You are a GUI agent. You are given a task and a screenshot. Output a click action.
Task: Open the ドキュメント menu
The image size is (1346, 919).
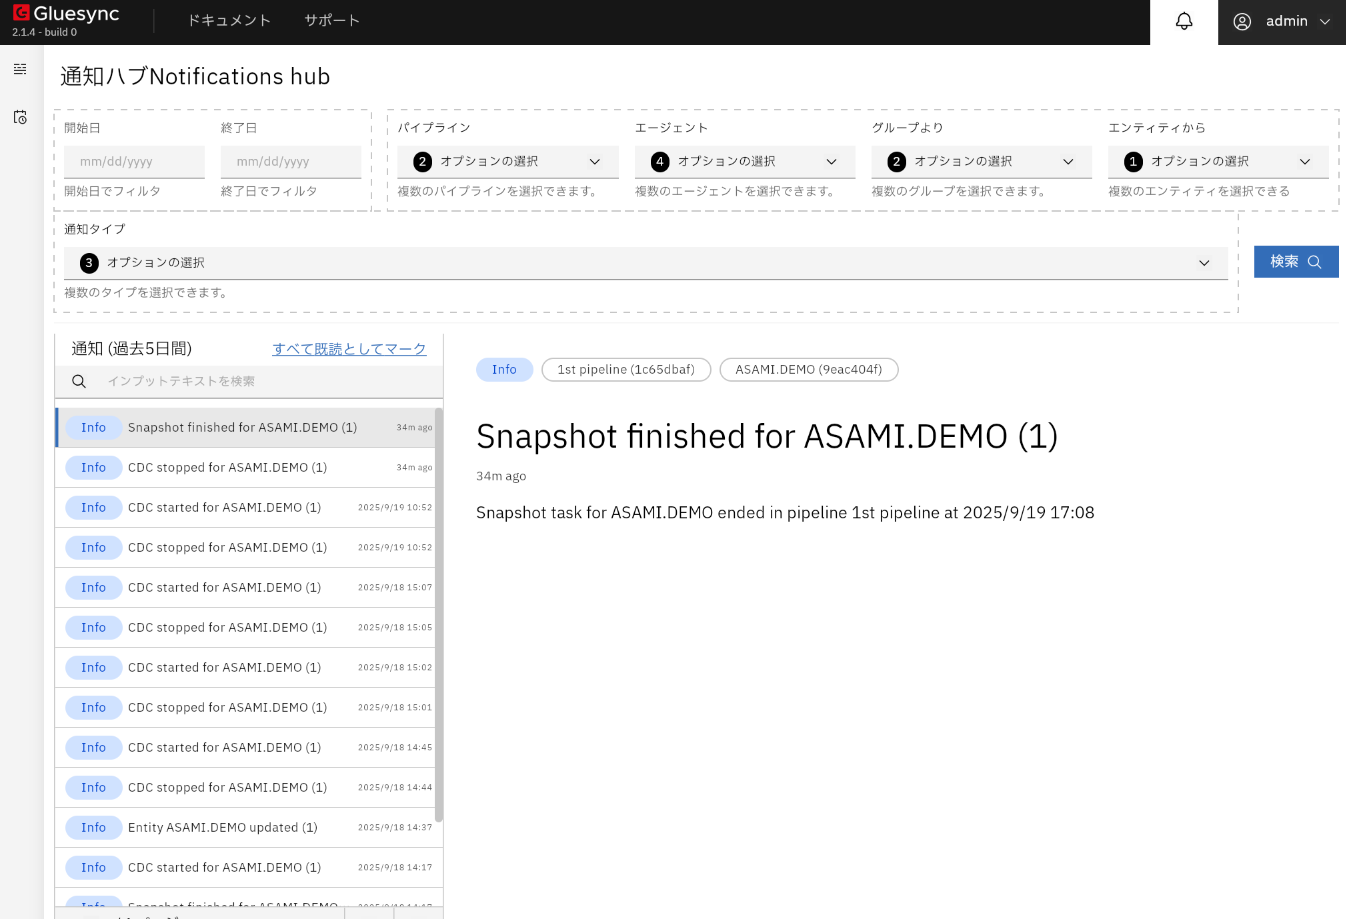click(229, 21)
